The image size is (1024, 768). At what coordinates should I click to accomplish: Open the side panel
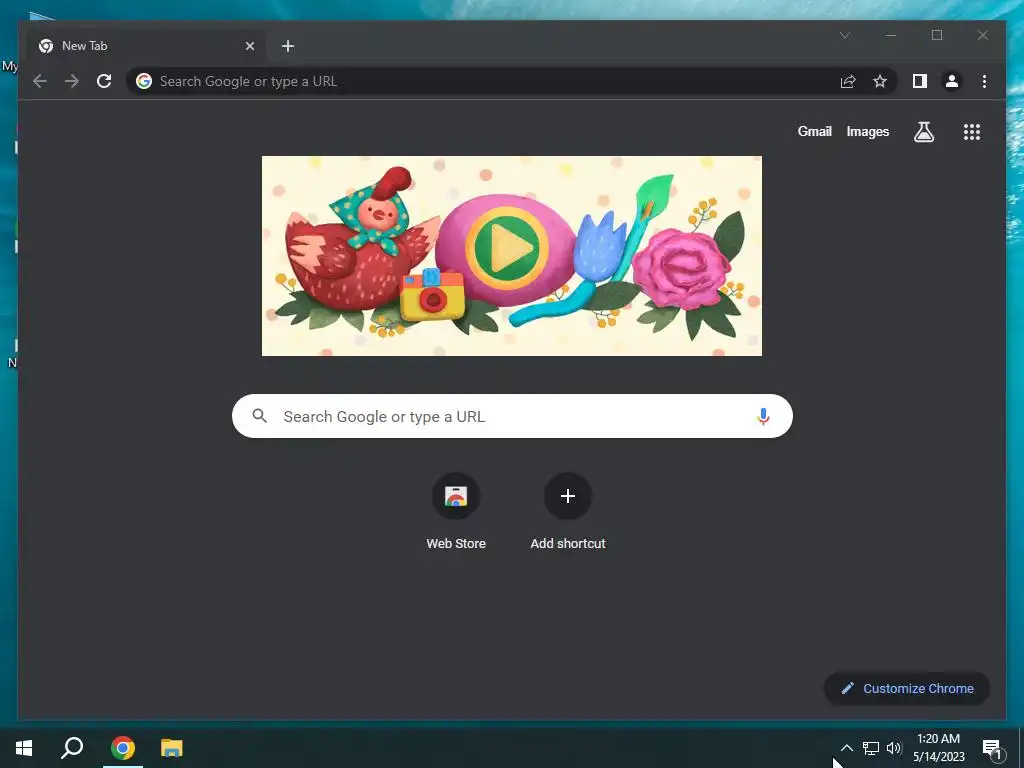920,81
